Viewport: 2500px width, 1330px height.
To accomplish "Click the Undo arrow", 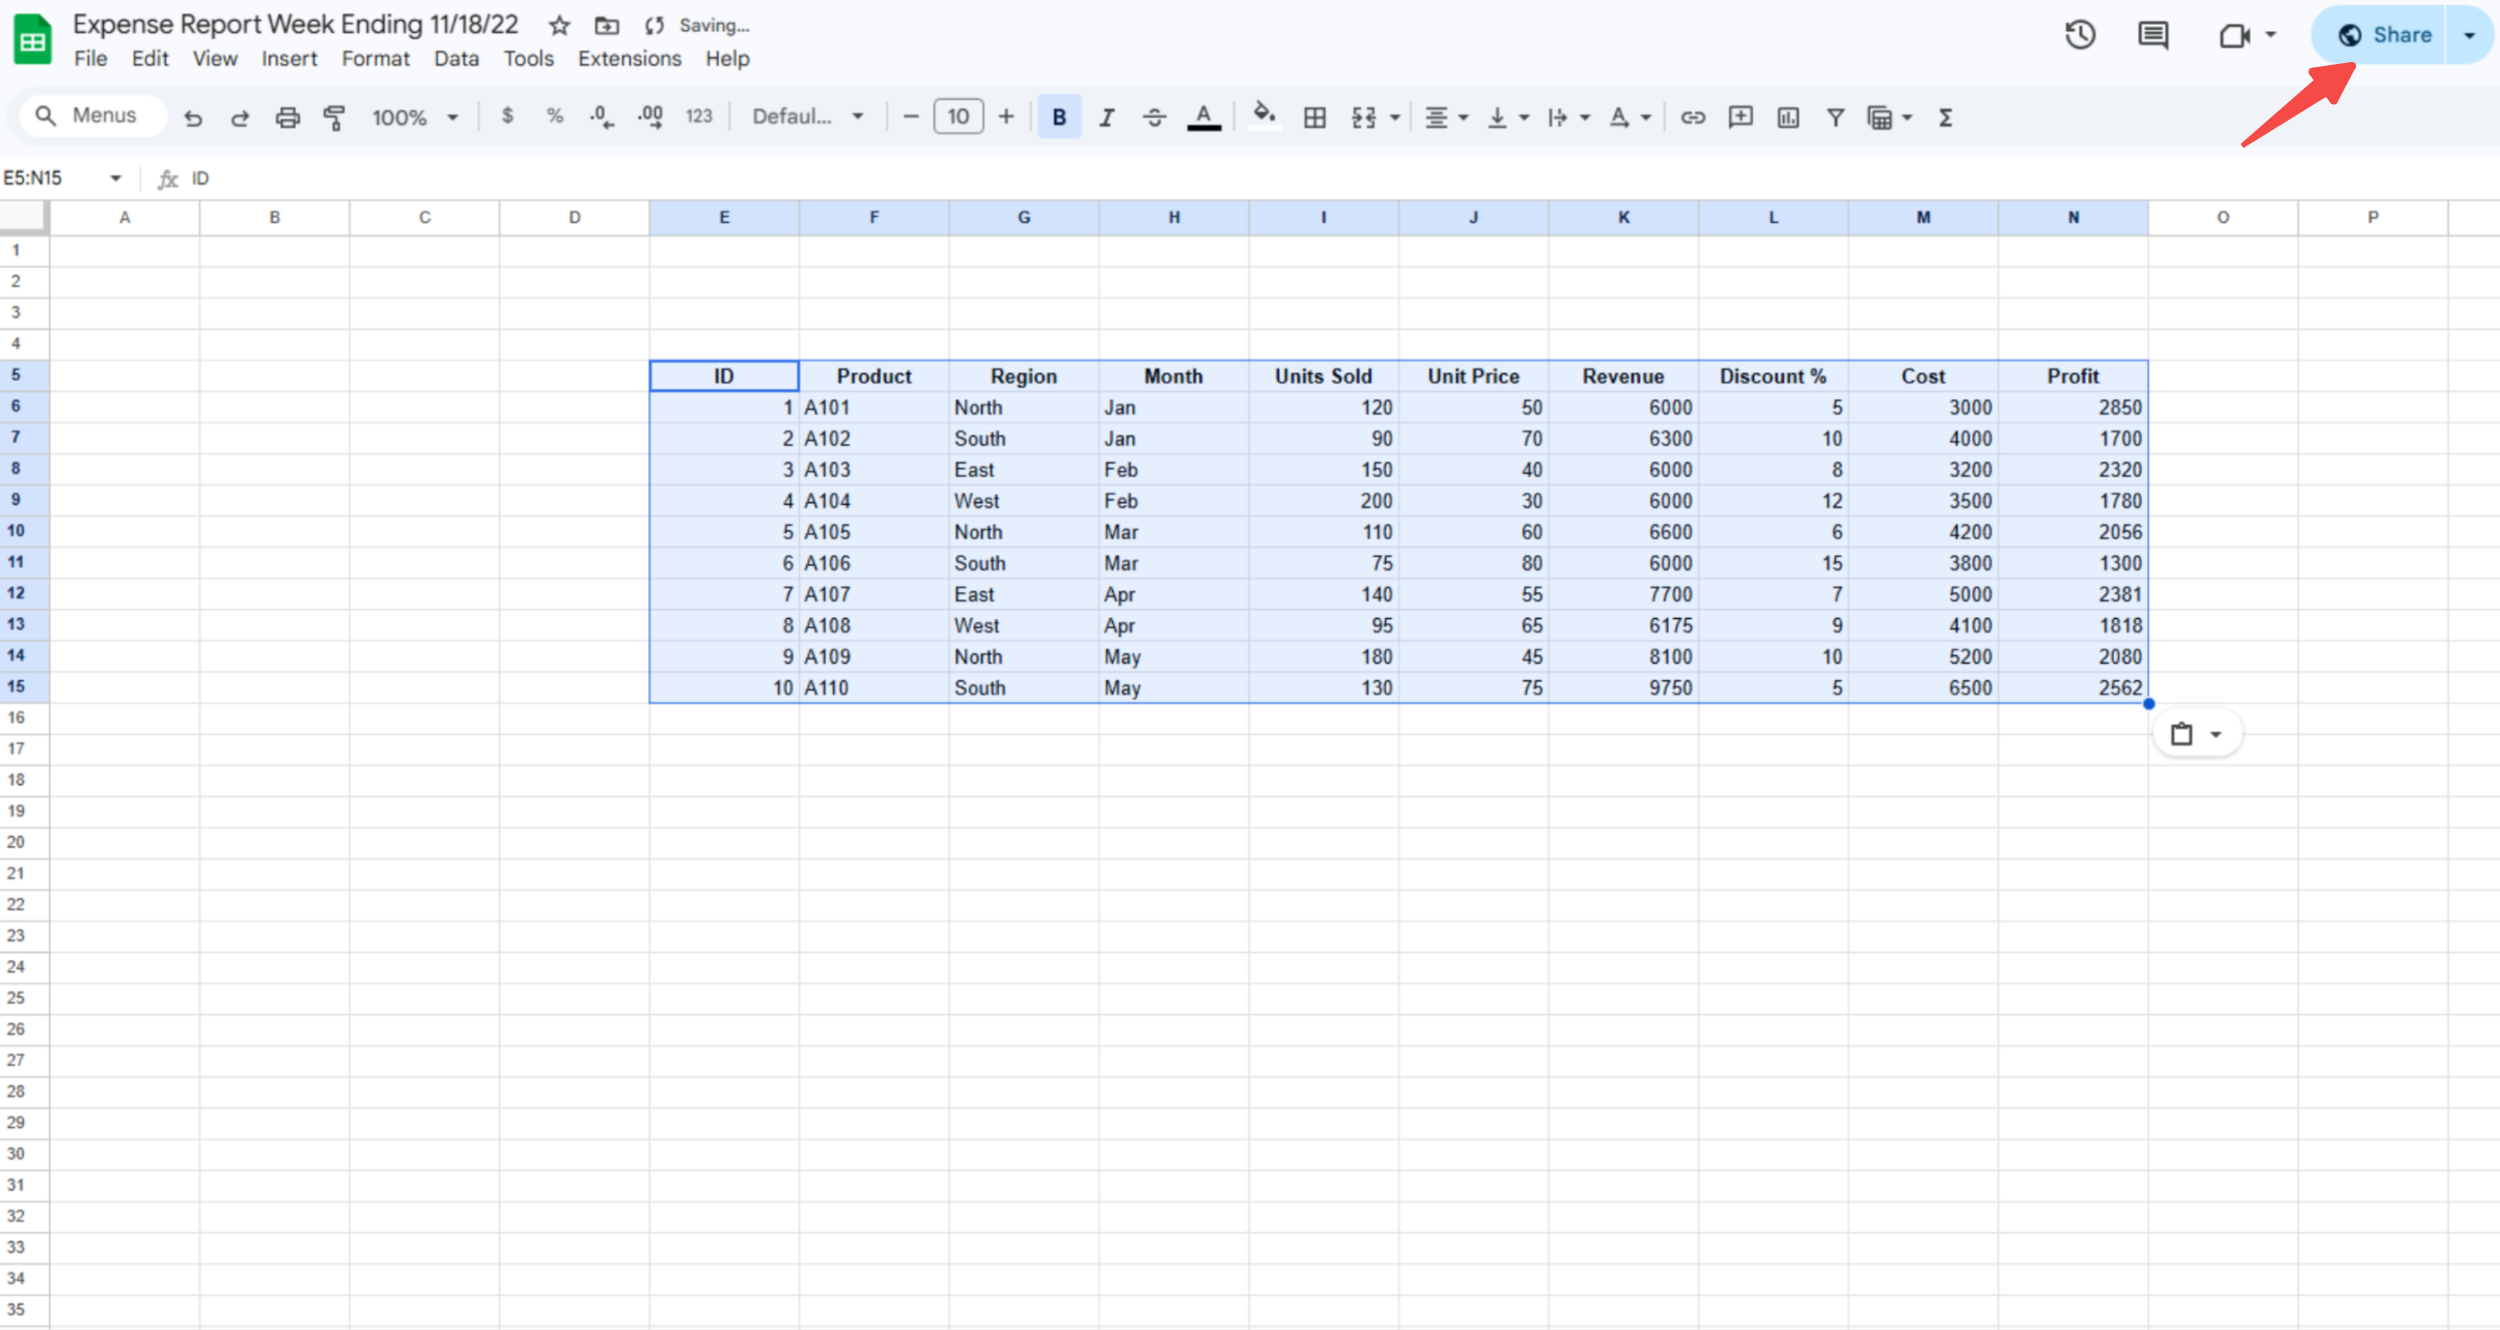I will [x=193, y=118].
